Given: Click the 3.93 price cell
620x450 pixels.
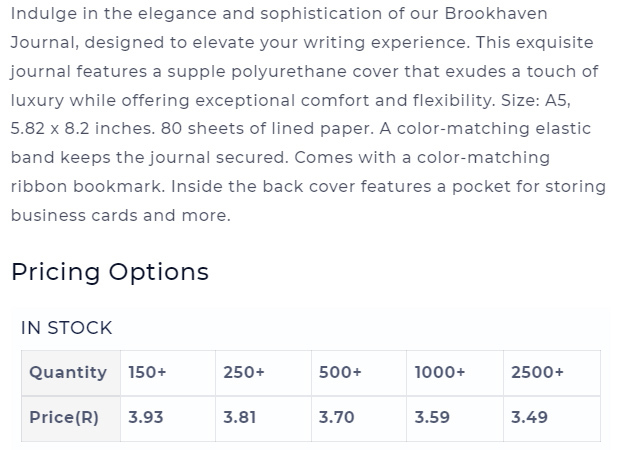Looking at the screenshot, I should (x=168, y=419).
